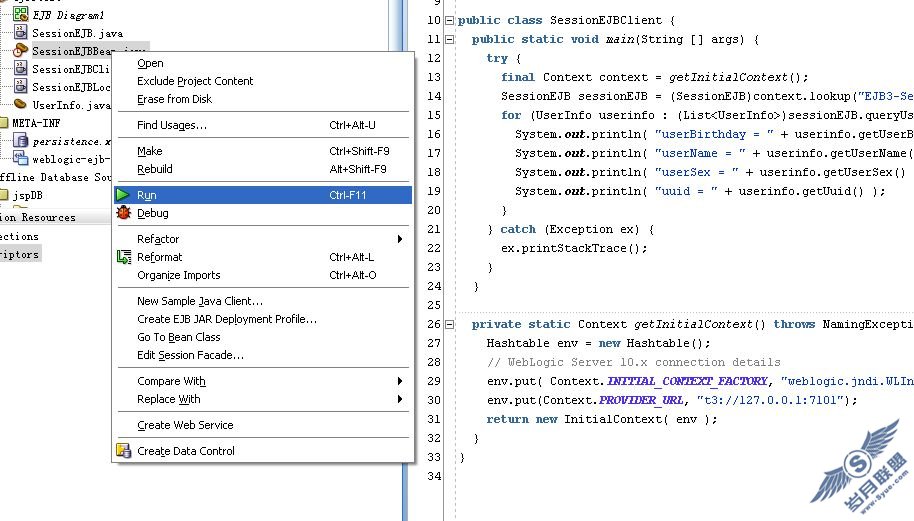Image resolution: width=914 pixels, height=521 pixels.
Task: Open the Application Resources panel header
Action: [55, 217]
